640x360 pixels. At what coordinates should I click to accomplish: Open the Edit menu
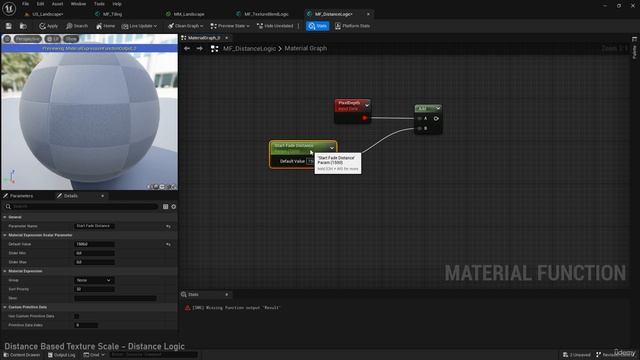[40, 4]
